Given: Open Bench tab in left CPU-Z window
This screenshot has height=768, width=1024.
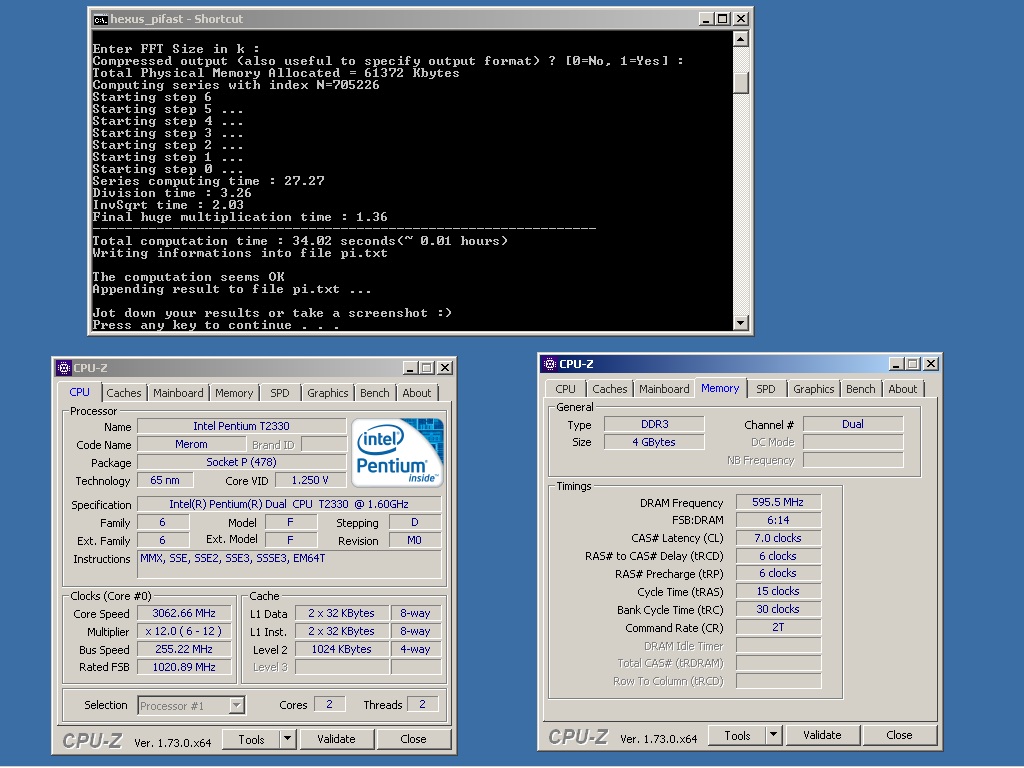Looking at the screenshot, I should tap(374, 392).
